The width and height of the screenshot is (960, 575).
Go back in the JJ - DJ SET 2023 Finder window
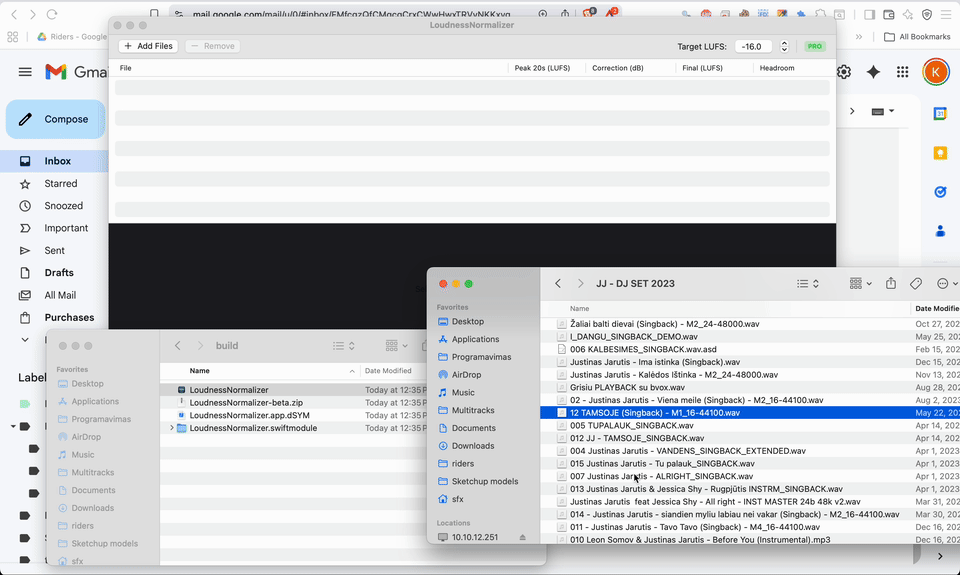[558, 284]
